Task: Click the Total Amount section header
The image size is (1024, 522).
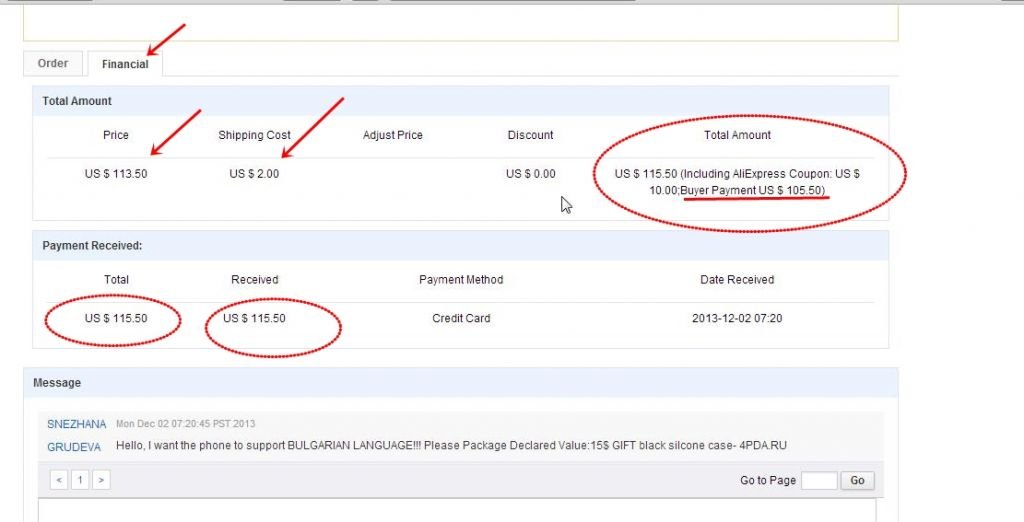Action: click(77, 101)
